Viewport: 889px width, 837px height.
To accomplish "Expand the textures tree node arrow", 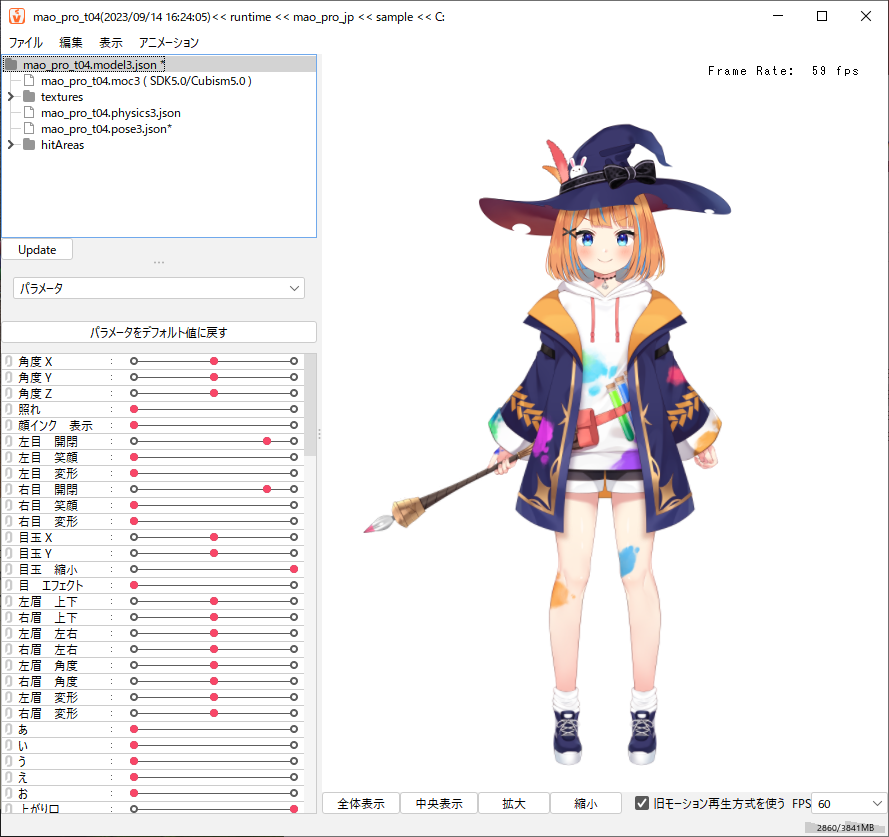I will coord(11,97).
